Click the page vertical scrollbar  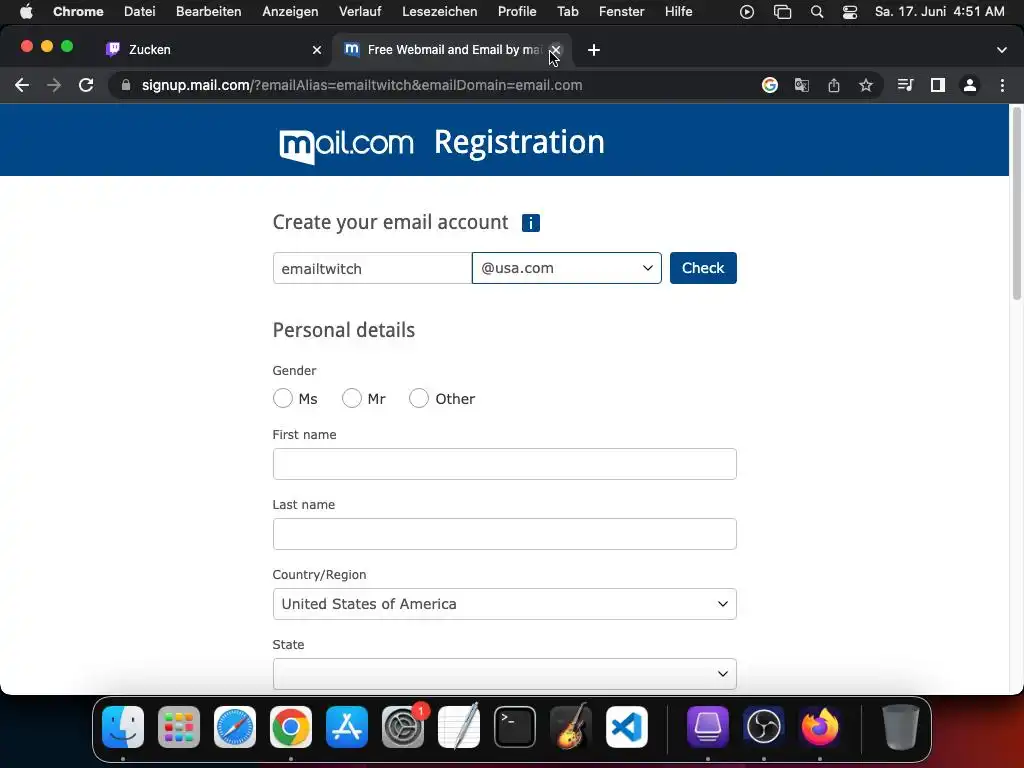click(1016, 202)
